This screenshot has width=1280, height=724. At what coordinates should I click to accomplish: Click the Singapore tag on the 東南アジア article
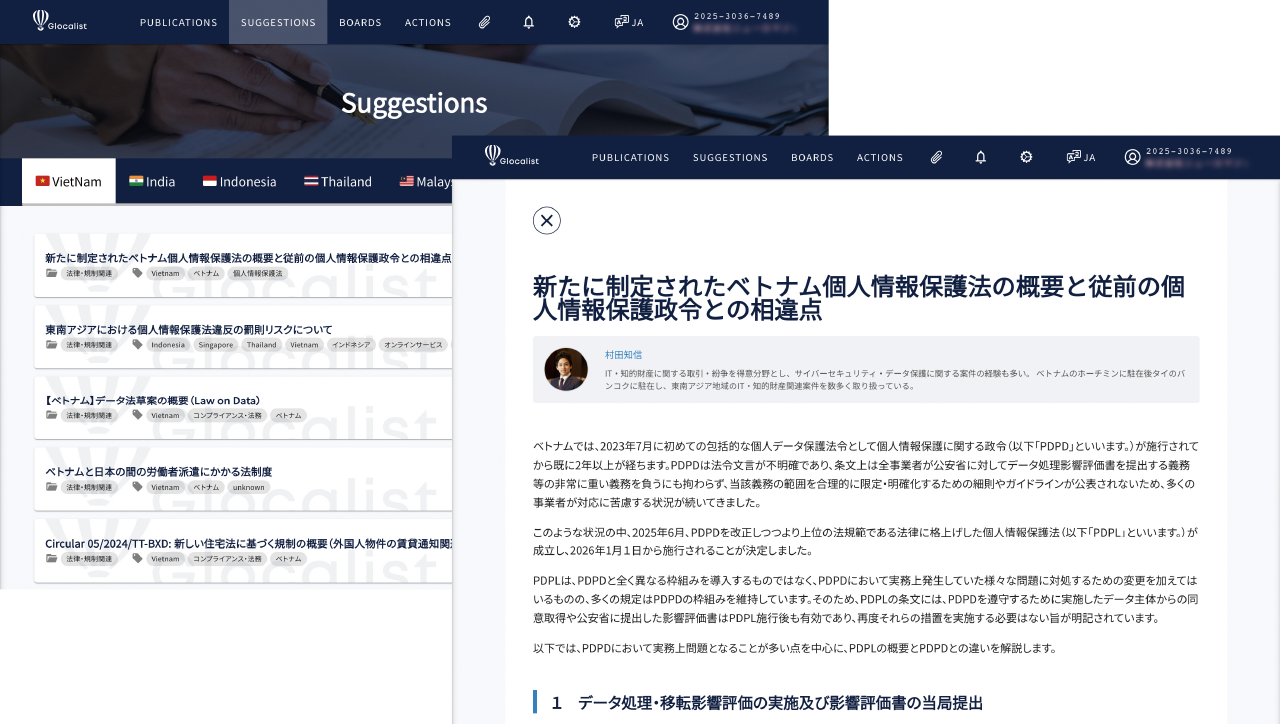click(x=215, y=345)
